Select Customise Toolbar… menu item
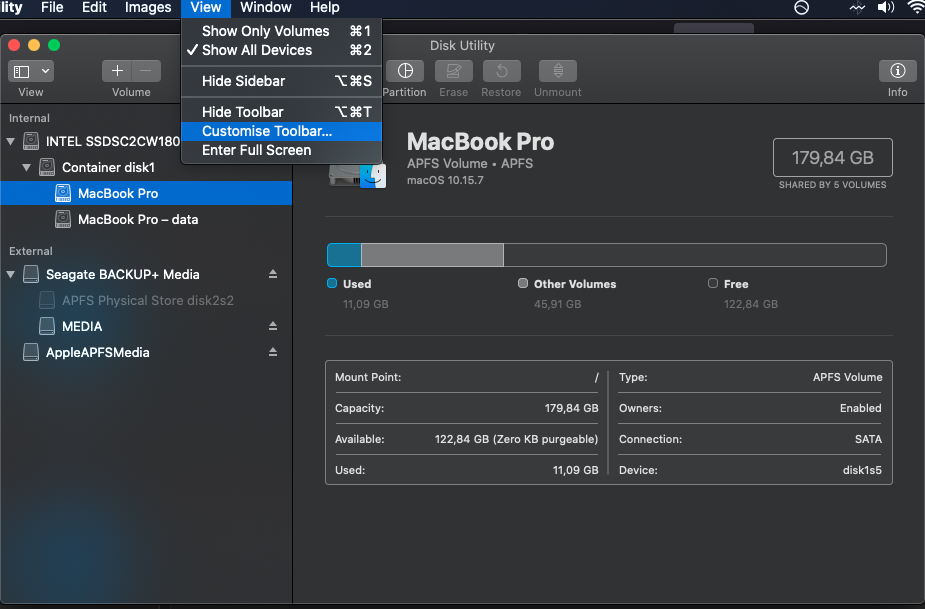 (282, 131)
